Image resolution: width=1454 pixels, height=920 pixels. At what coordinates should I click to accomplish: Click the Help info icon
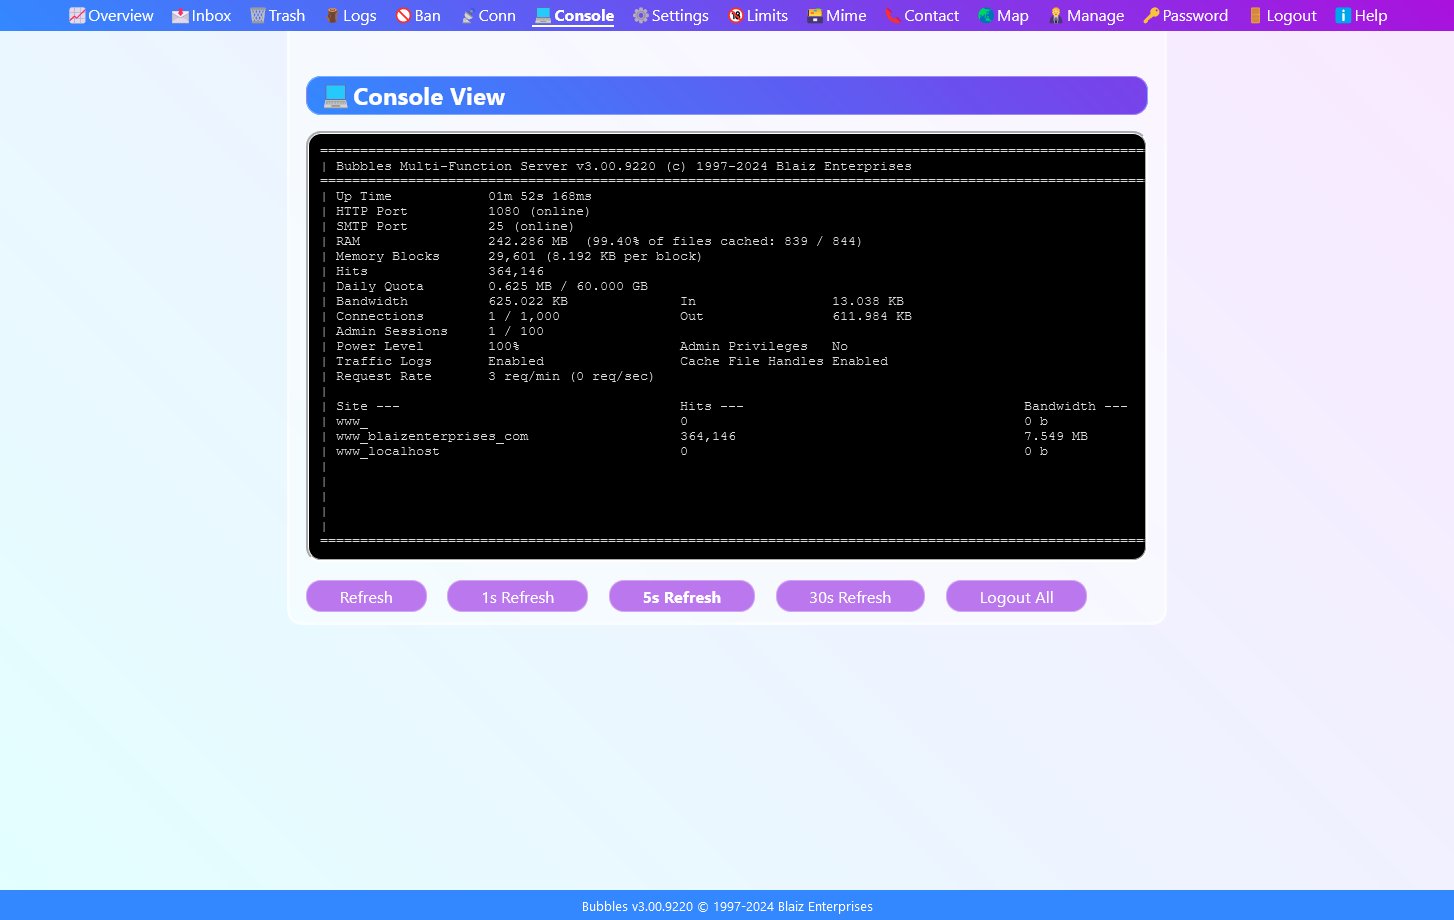[x=1343, y=16]
